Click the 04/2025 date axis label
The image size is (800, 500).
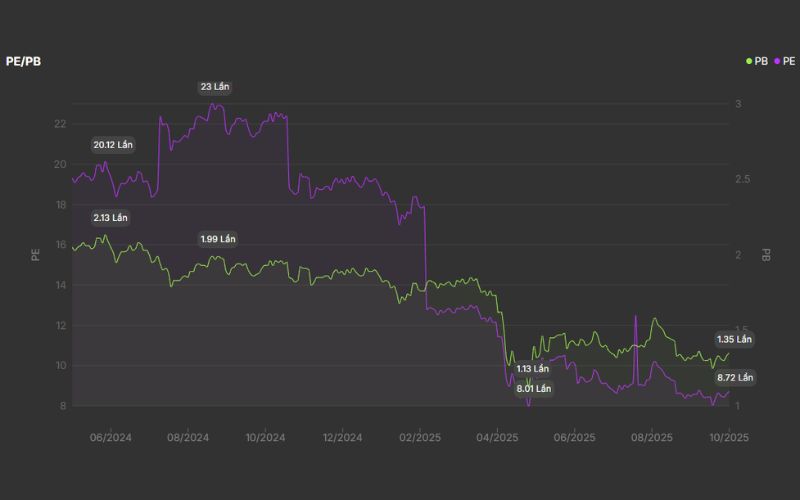point(497,437)
